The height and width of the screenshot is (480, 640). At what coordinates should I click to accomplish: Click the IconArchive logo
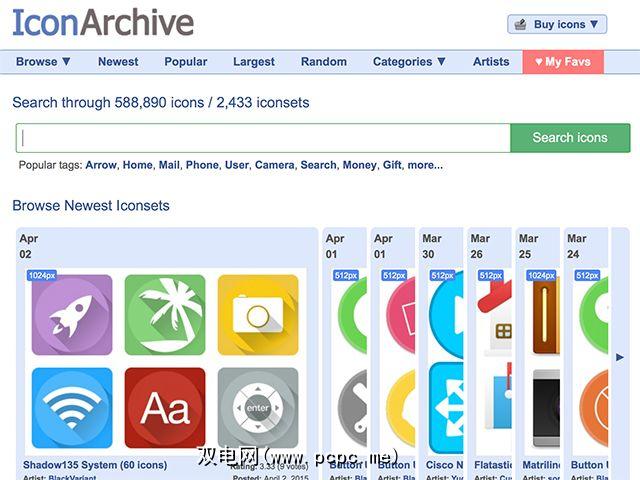[x=103, y=23]
